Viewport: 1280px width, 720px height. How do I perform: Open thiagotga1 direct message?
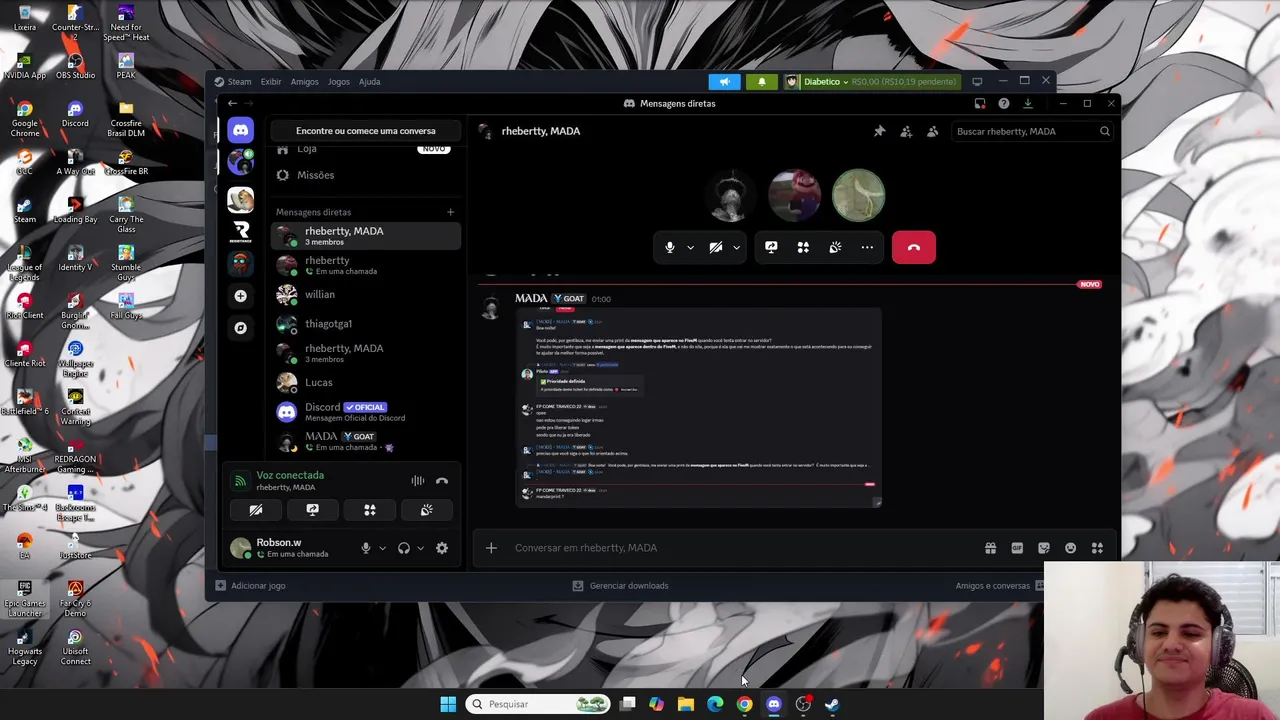pyautogui.click(x=365, y=324)
